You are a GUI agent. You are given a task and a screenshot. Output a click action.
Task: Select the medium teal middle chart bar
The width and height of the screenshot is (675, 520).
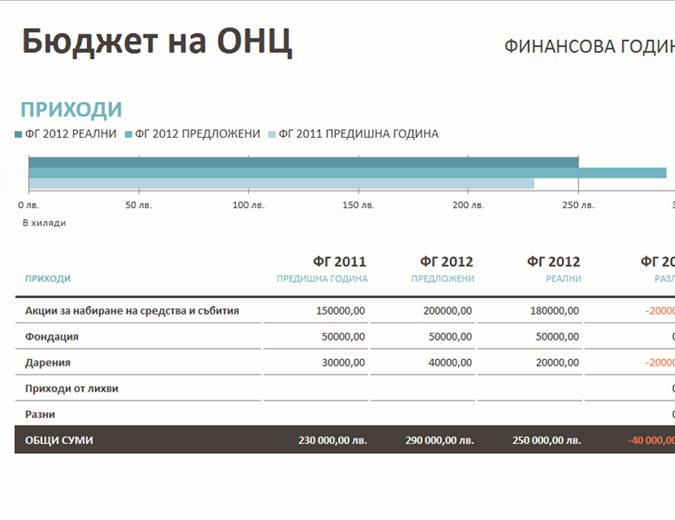click(347, 173)
